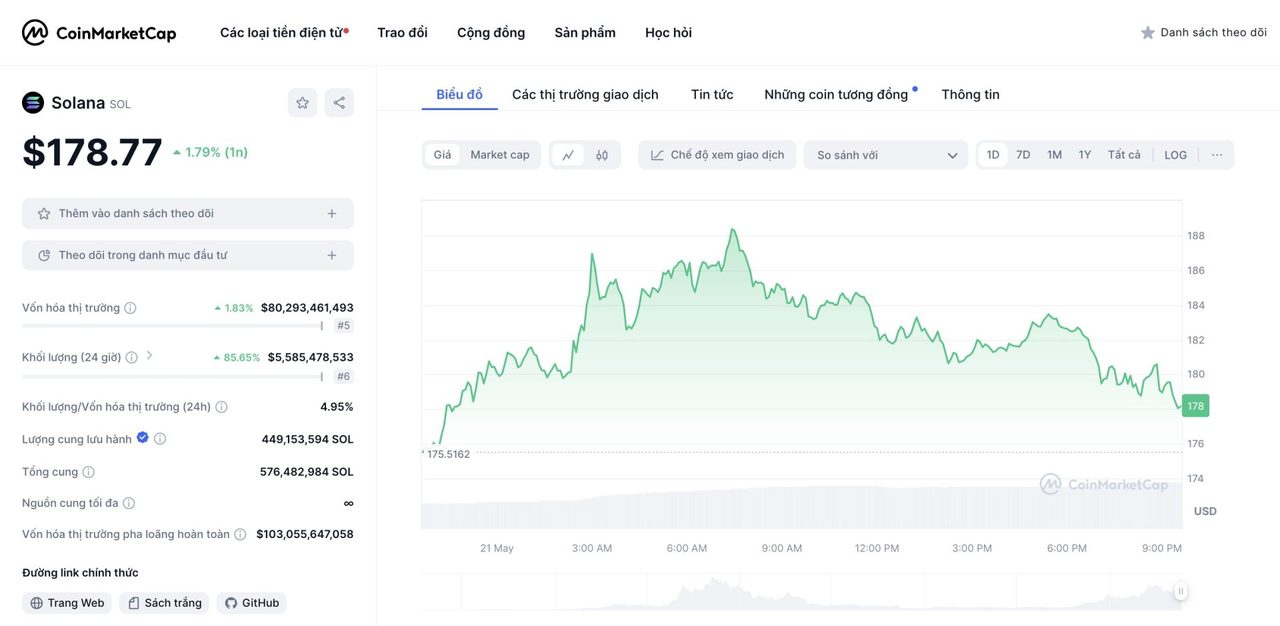Click the total supply 576,482,984 SOL

307,472
